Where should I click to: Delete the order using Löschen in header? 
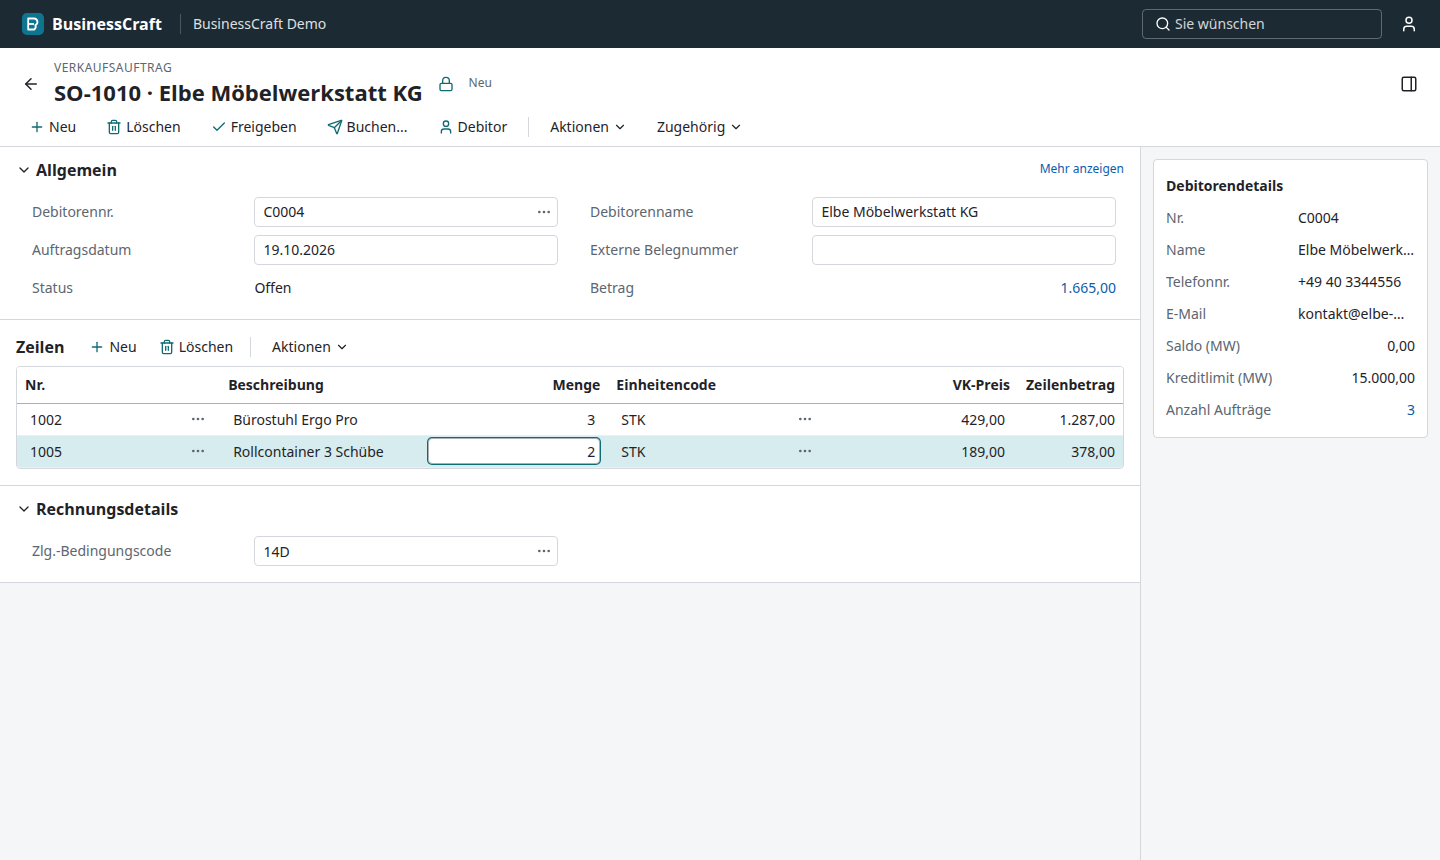(144, 127)
